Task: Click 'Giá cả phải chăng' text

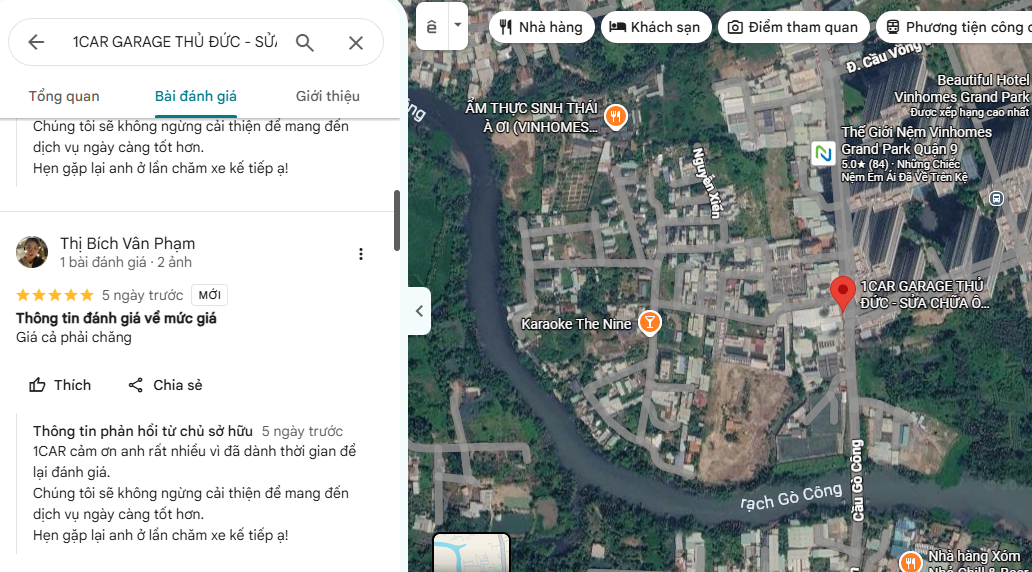Action: click(74, 338)
